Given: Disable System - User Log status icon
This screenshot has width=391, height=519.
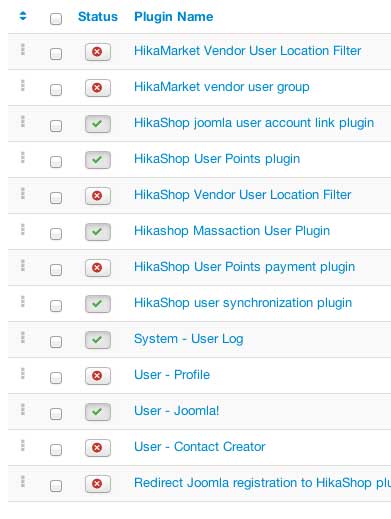Looking at the screenshot, I should coord(98,340).
